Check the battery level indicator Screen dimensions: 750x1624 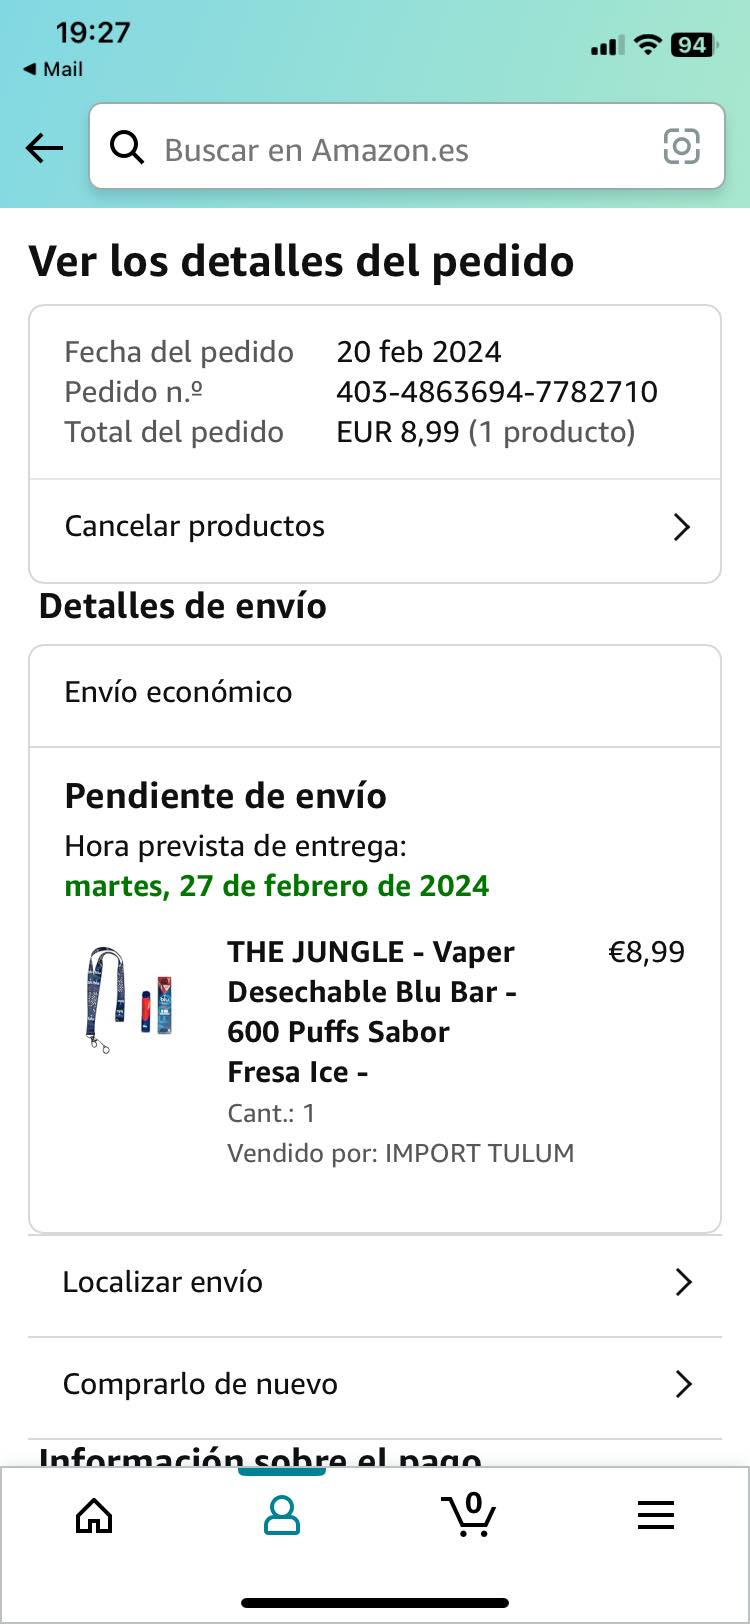pyautogui.click(x=692, y=45)
